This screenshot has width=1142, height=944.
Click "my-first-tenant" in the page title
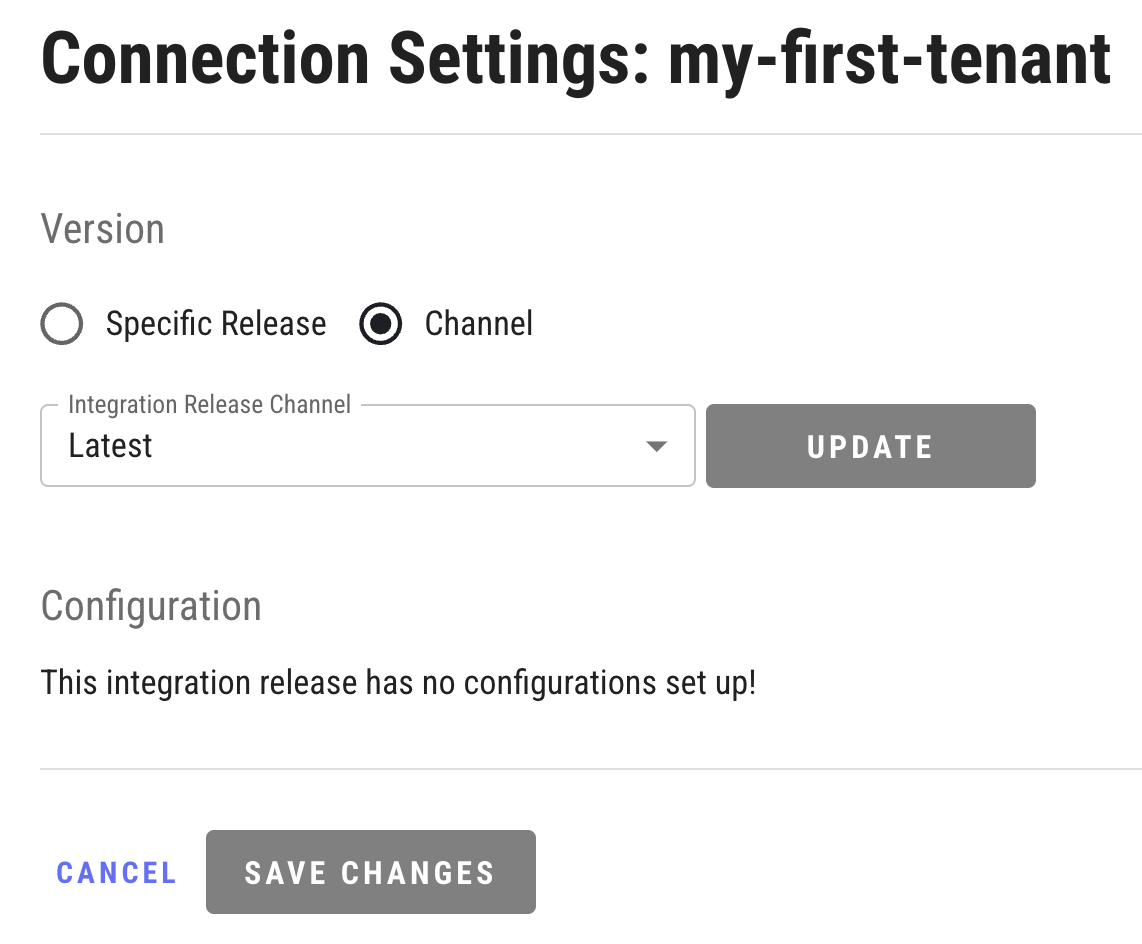tap(889, 58)
